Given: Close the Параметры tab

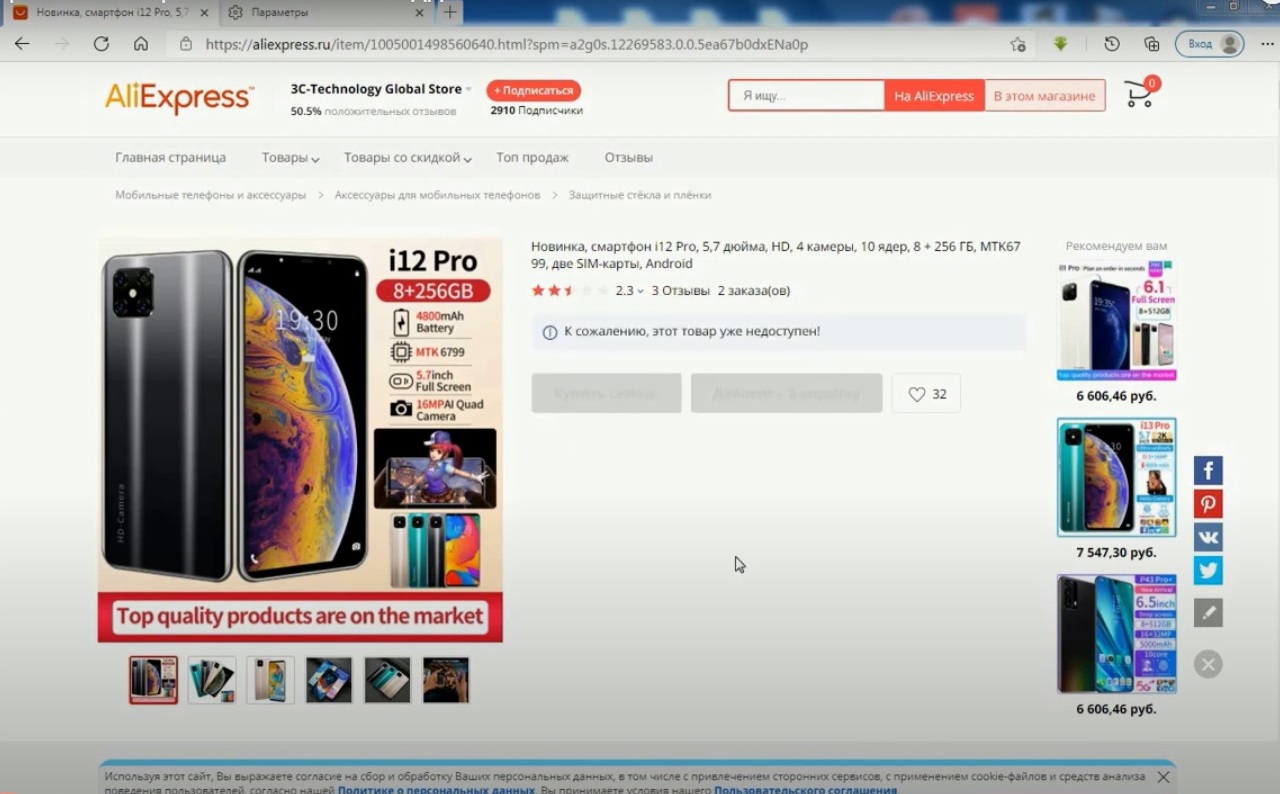Looking at the screenshot, I should [x=418, y=12].
